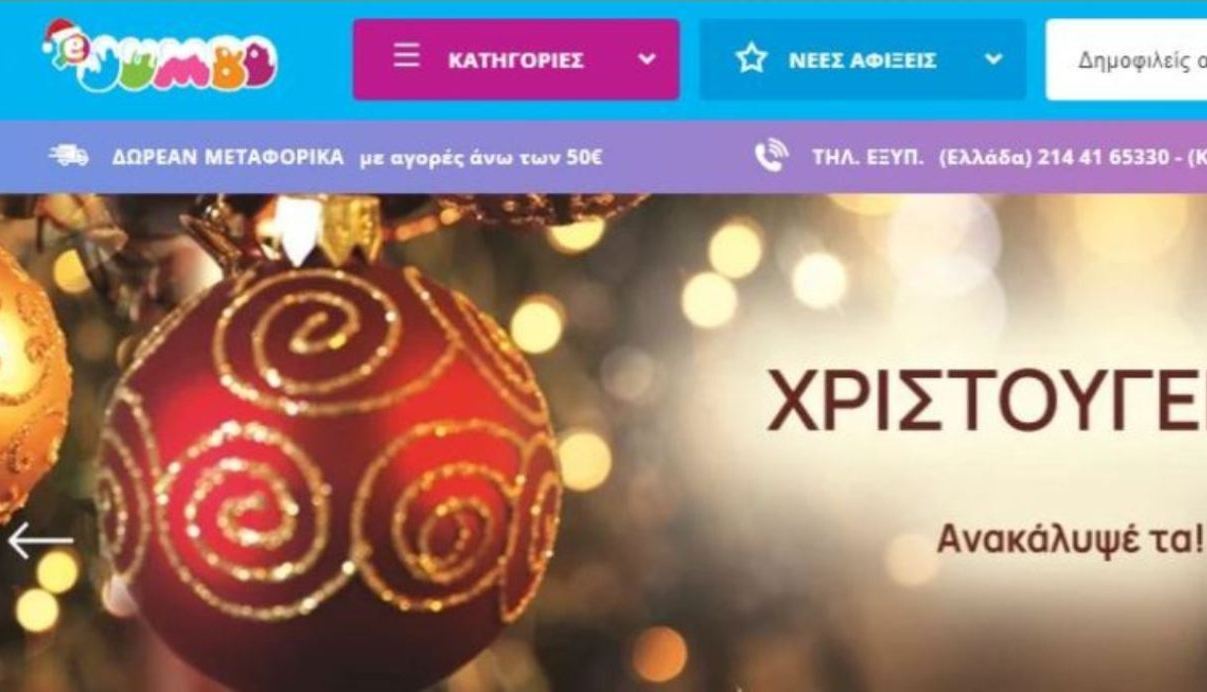Click the ΧΡΙΣΤΟΥΓΕ banner heading

tap(986, 399)
